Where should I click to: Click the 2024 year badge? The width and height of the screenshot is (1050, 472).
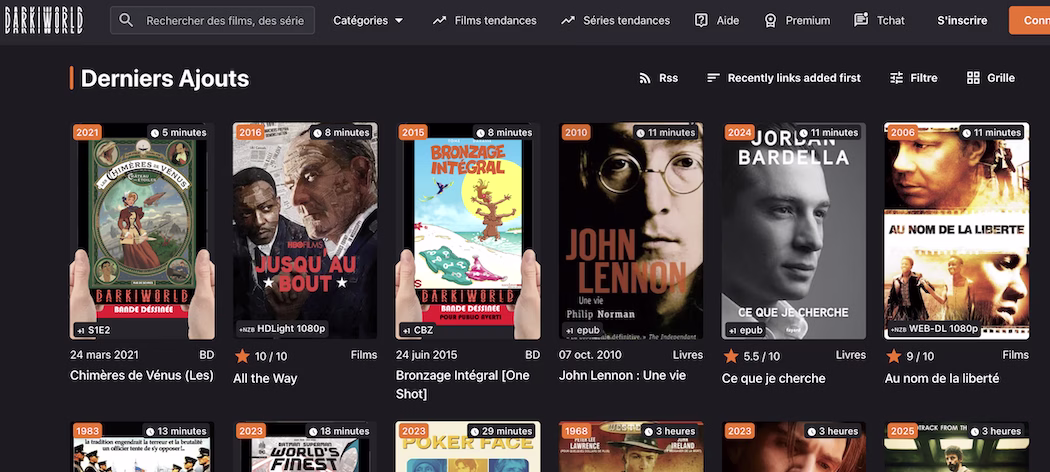pyautogui.click(x=739, y=133)
